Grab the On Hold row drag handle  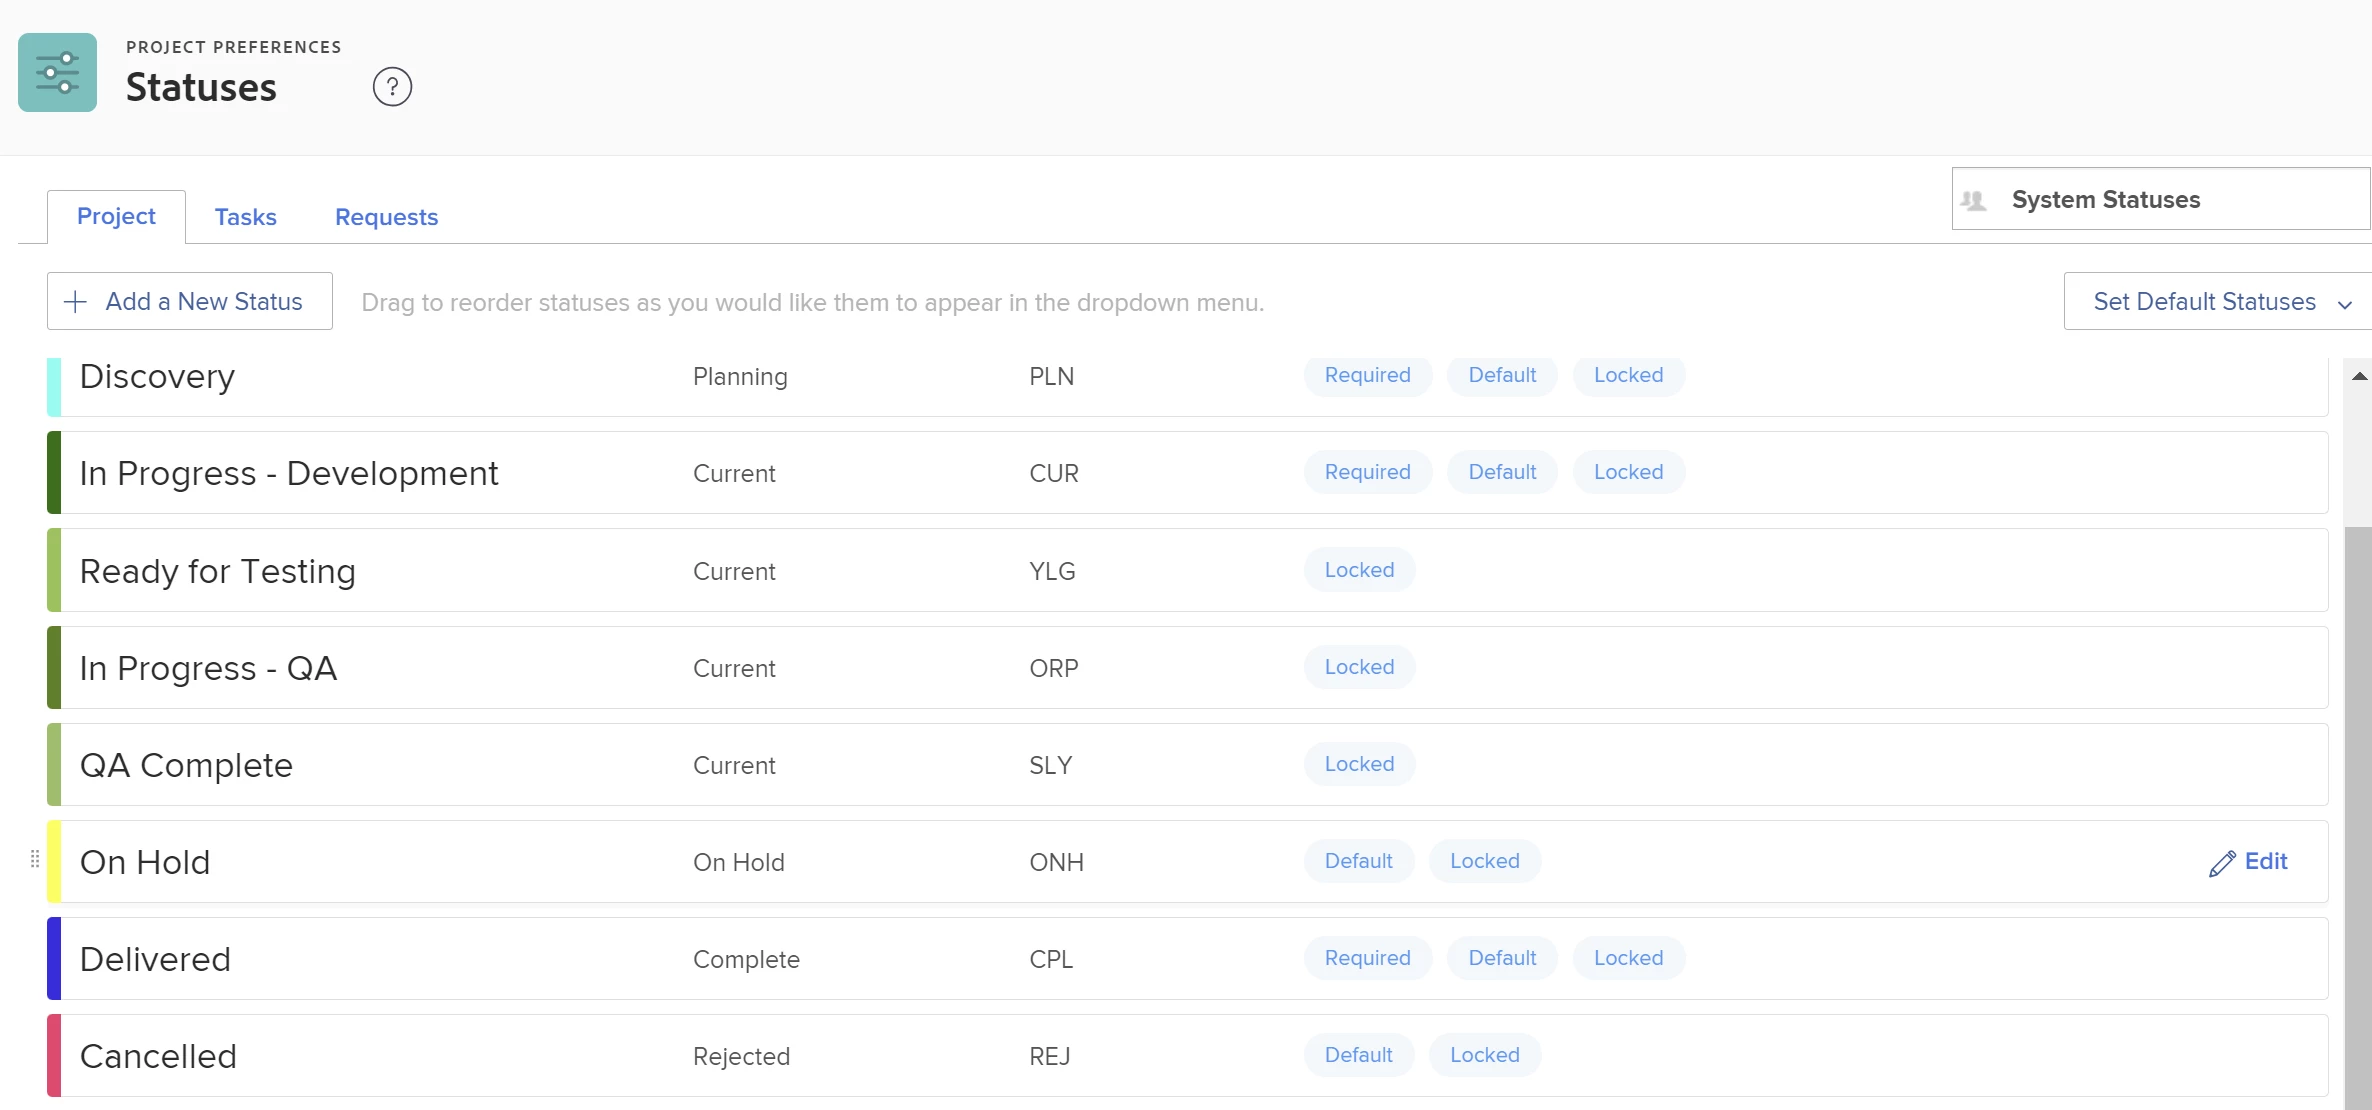pos(35,860)
